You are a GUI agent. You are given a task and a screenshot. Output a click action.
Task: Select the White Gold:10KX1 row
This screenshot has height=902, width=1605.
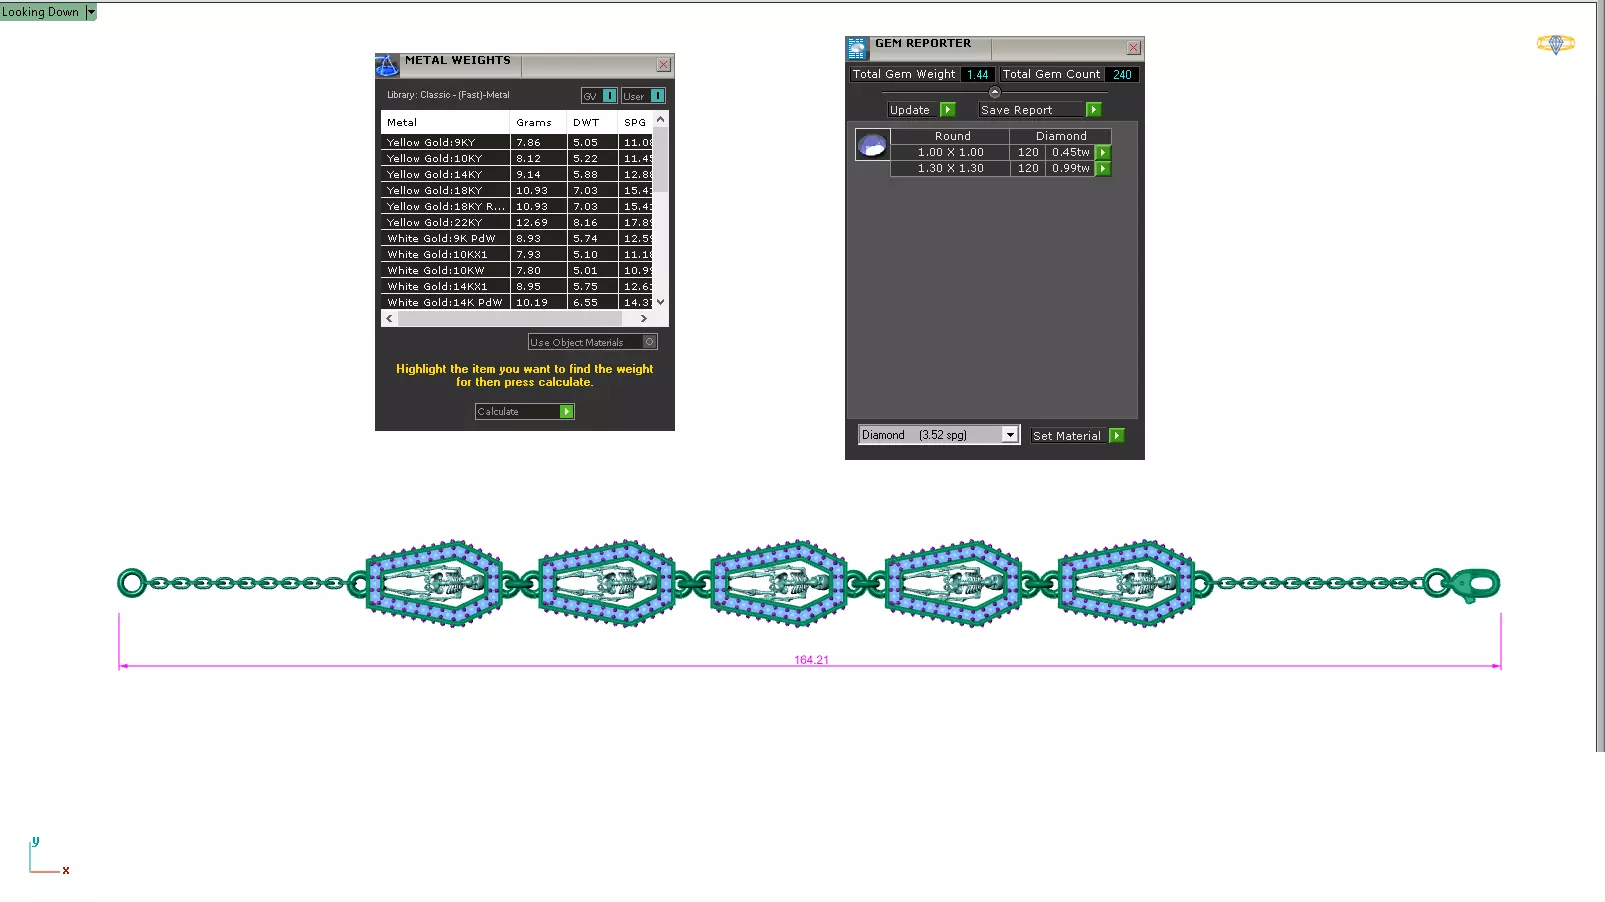(517, 255)
